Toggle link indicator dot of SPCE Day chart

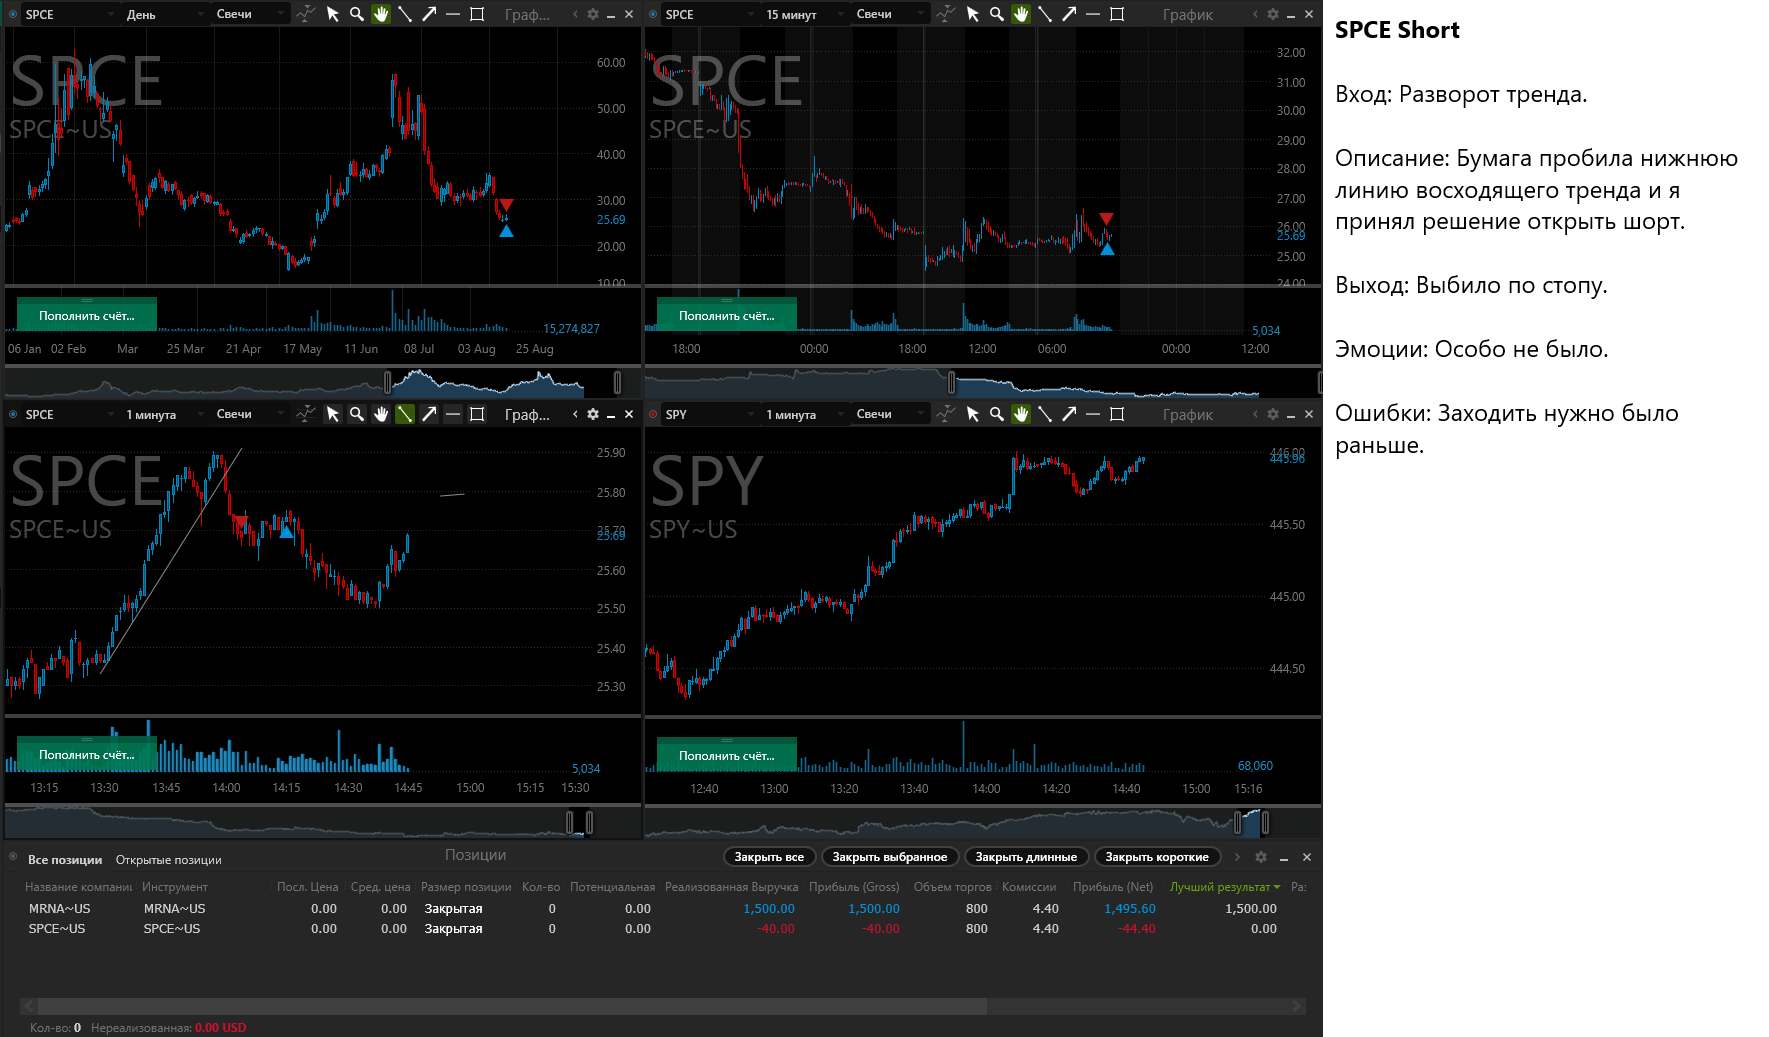(x=13, y=14)
